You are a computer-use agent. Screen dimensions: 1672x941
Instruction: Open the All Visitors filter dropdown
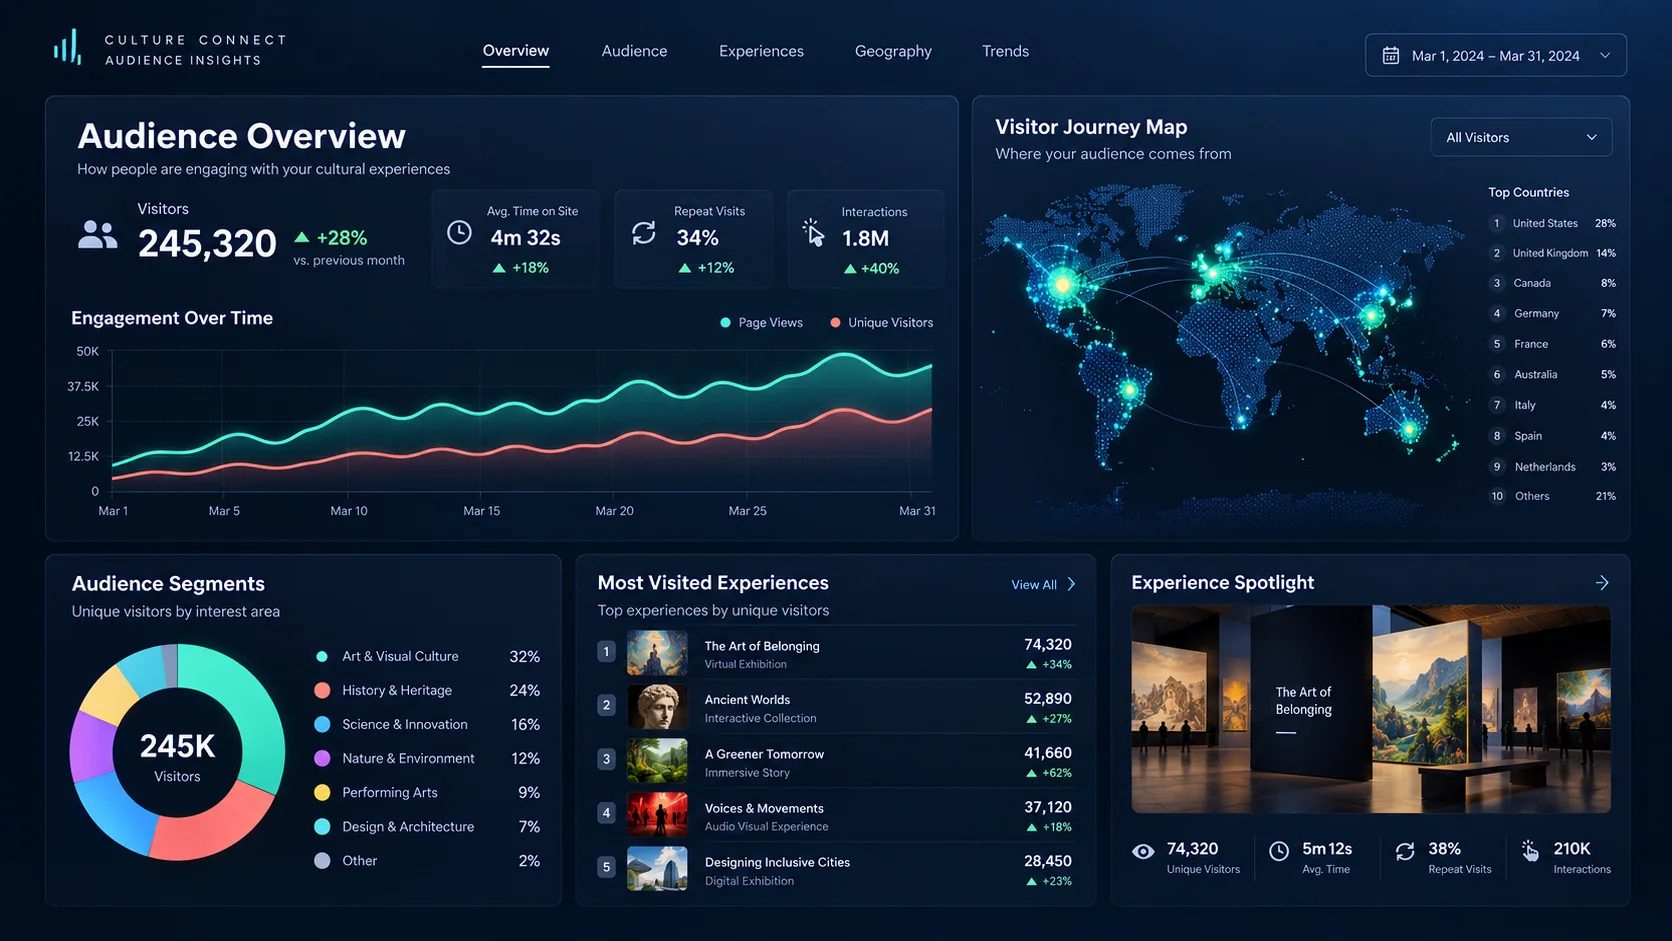pos(1521,137)
